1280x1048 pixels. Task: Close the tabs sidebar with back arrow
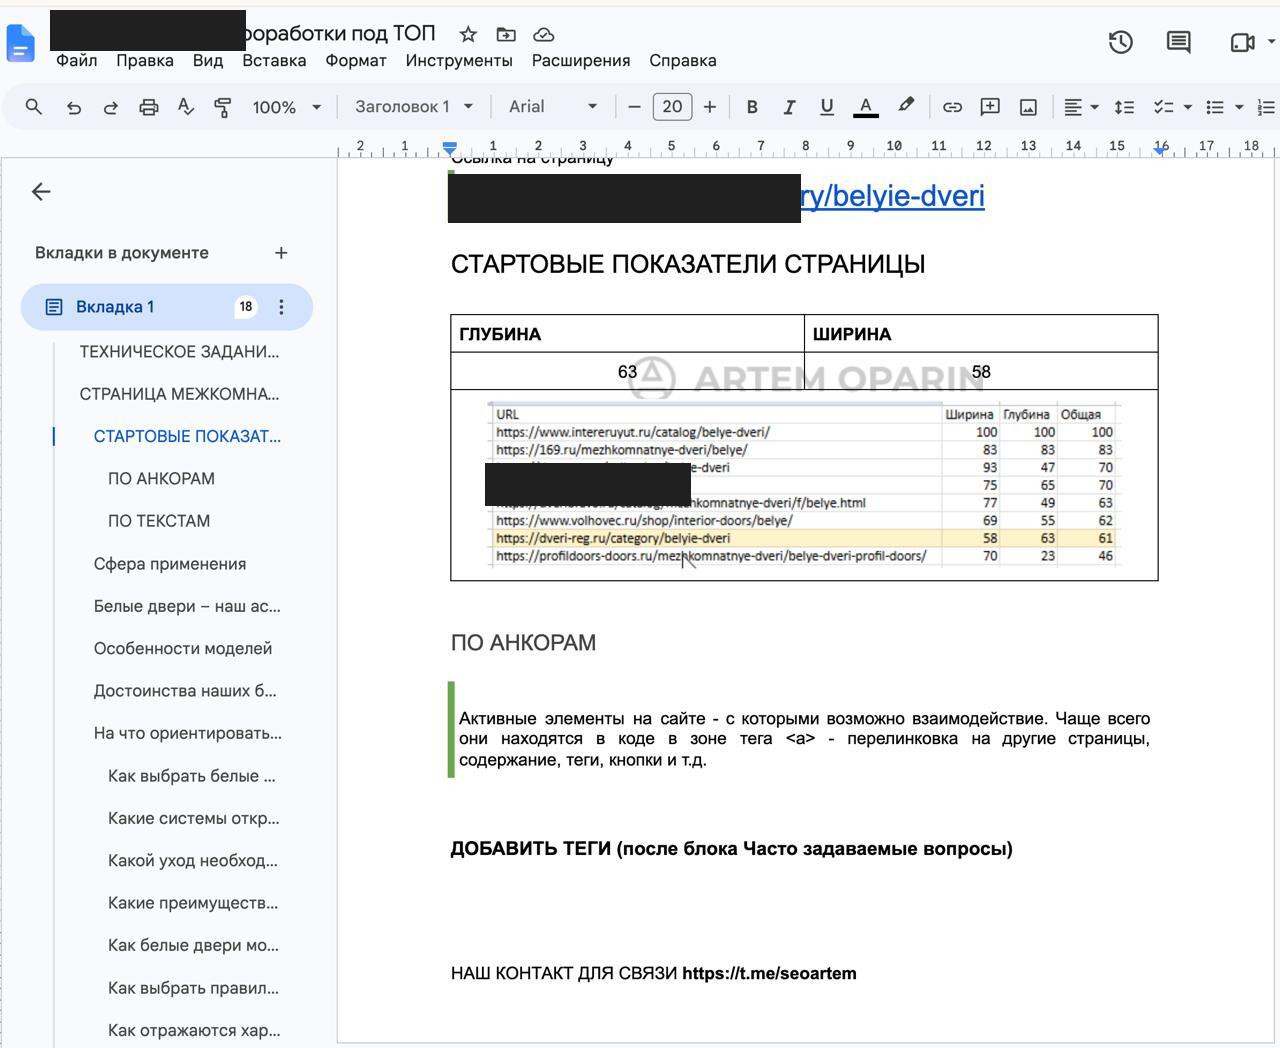[x=41, y=192]
